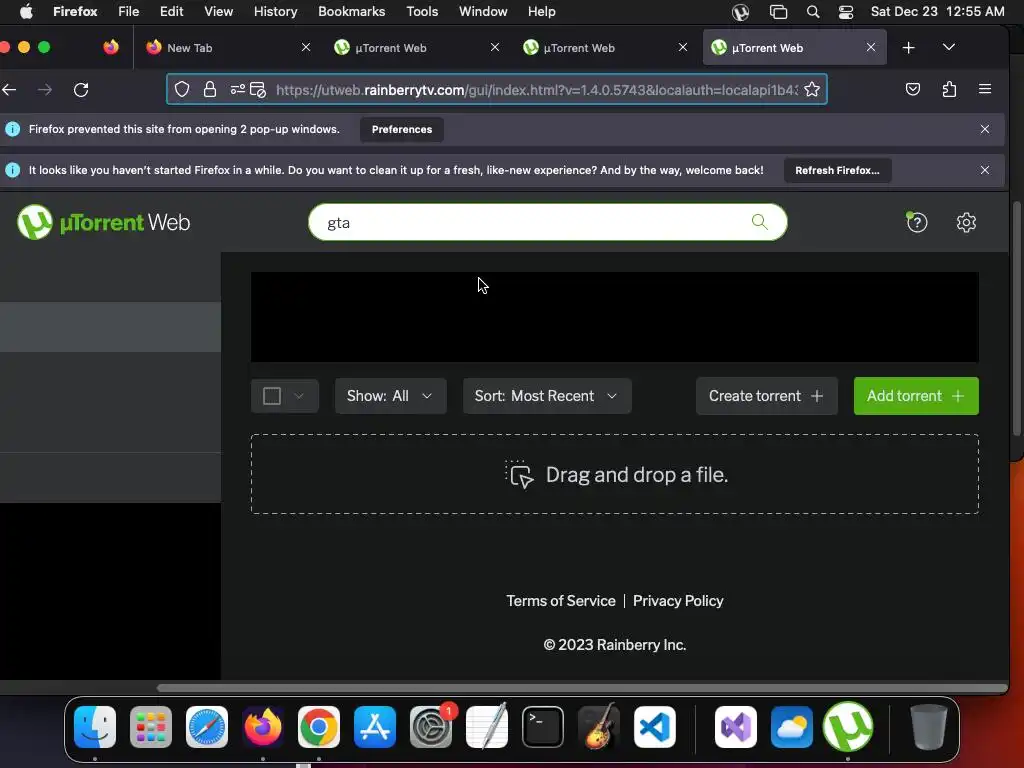This screenshot has width=1024, height=768.
Task: Open the list all tabs chevron
Action: coord(949,47)
